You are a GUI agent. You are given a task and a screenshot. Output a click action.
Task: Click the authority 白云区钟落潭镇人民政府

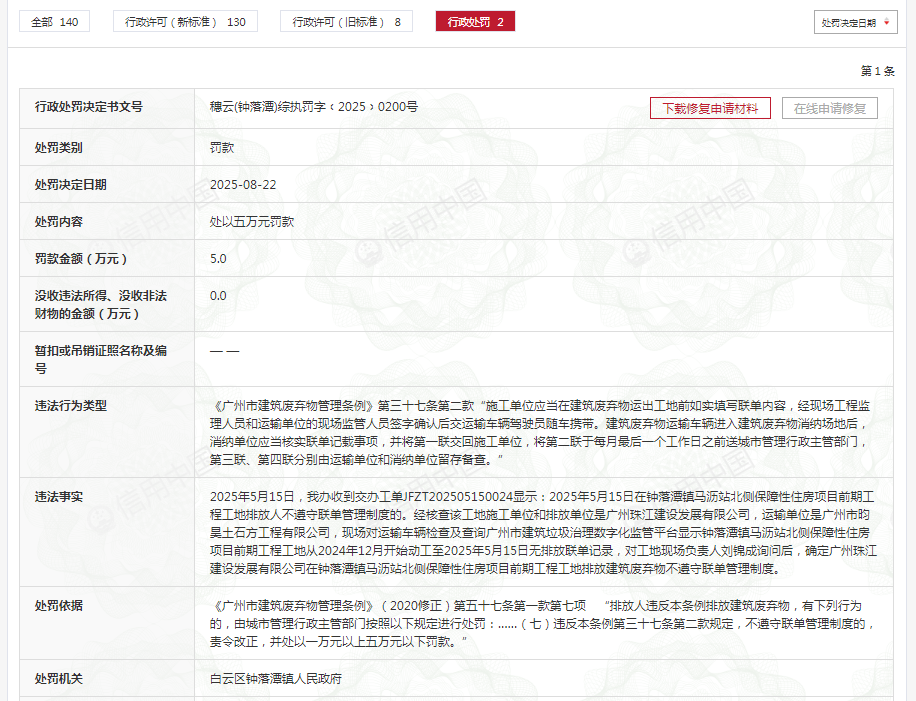click(276, 679)
